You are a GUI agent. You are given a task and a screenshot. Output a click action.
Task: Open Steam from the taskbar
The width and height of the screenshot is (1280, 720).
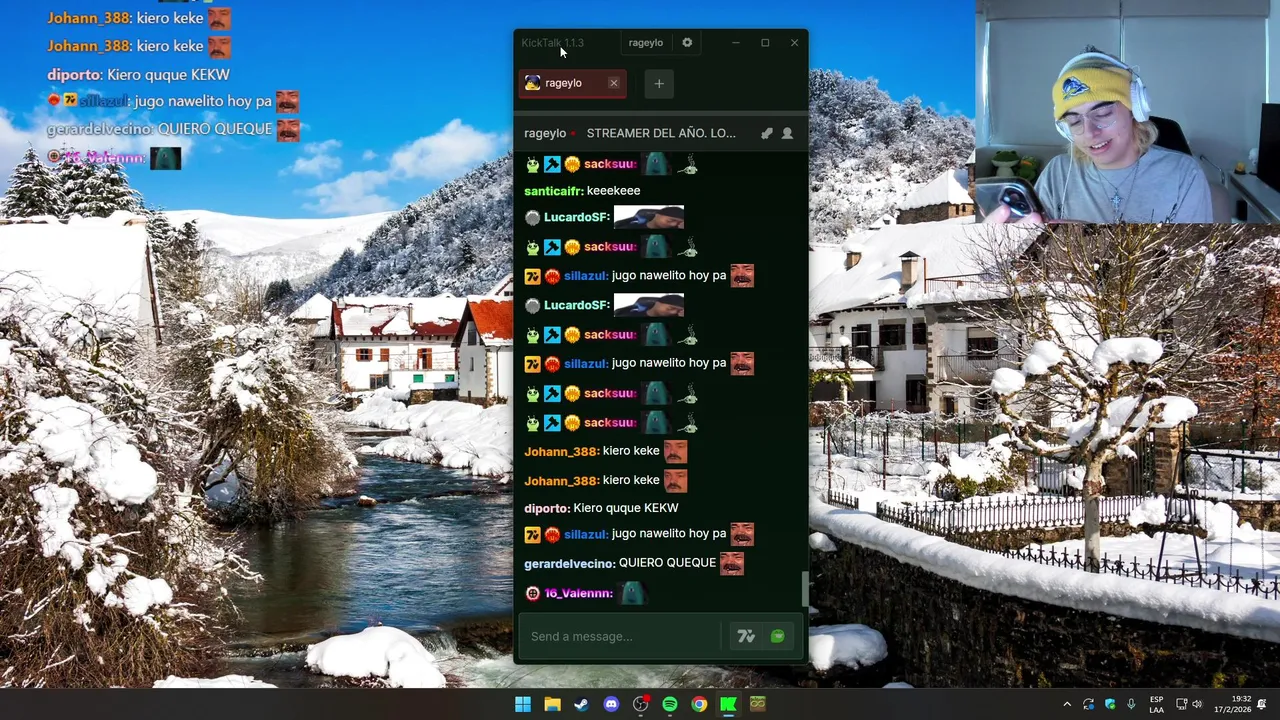[x=581, y=705]
